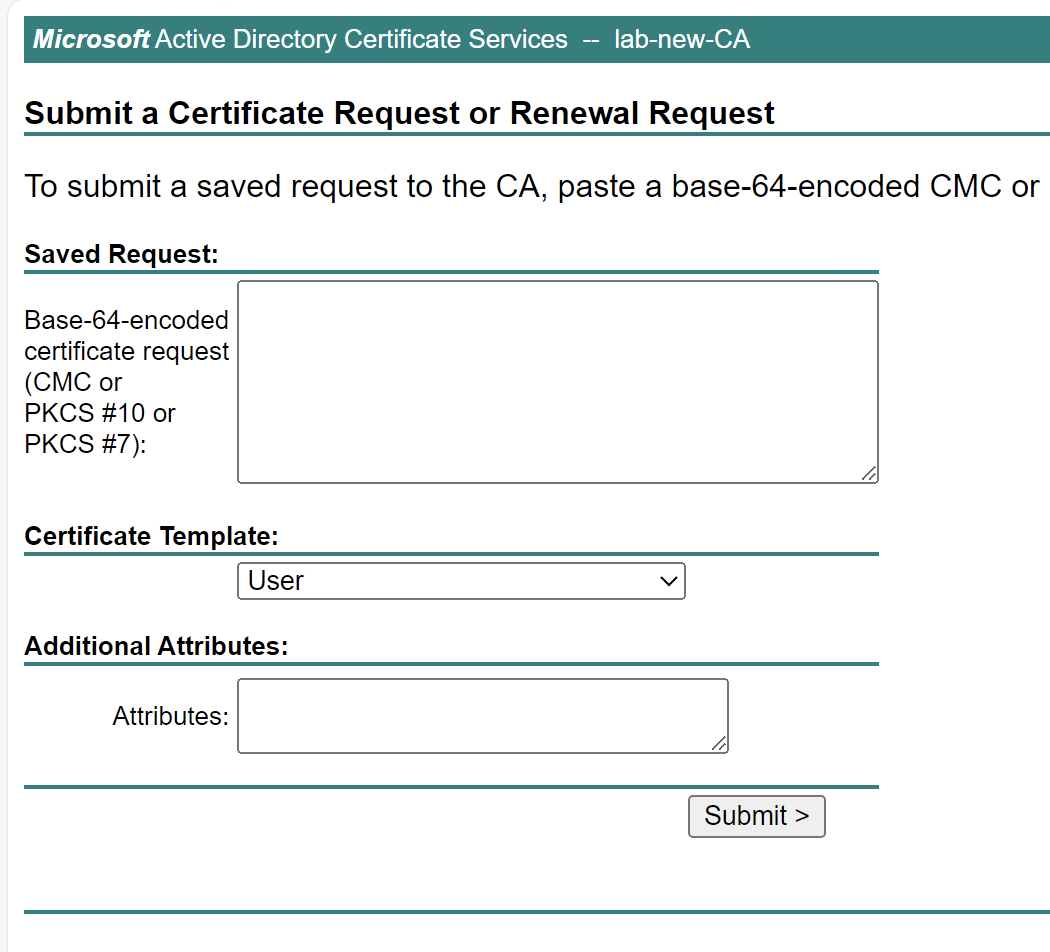Click the 'Saved Request:' section label
This screenshot has height=952, width=1050.
[x=121, y=254]
